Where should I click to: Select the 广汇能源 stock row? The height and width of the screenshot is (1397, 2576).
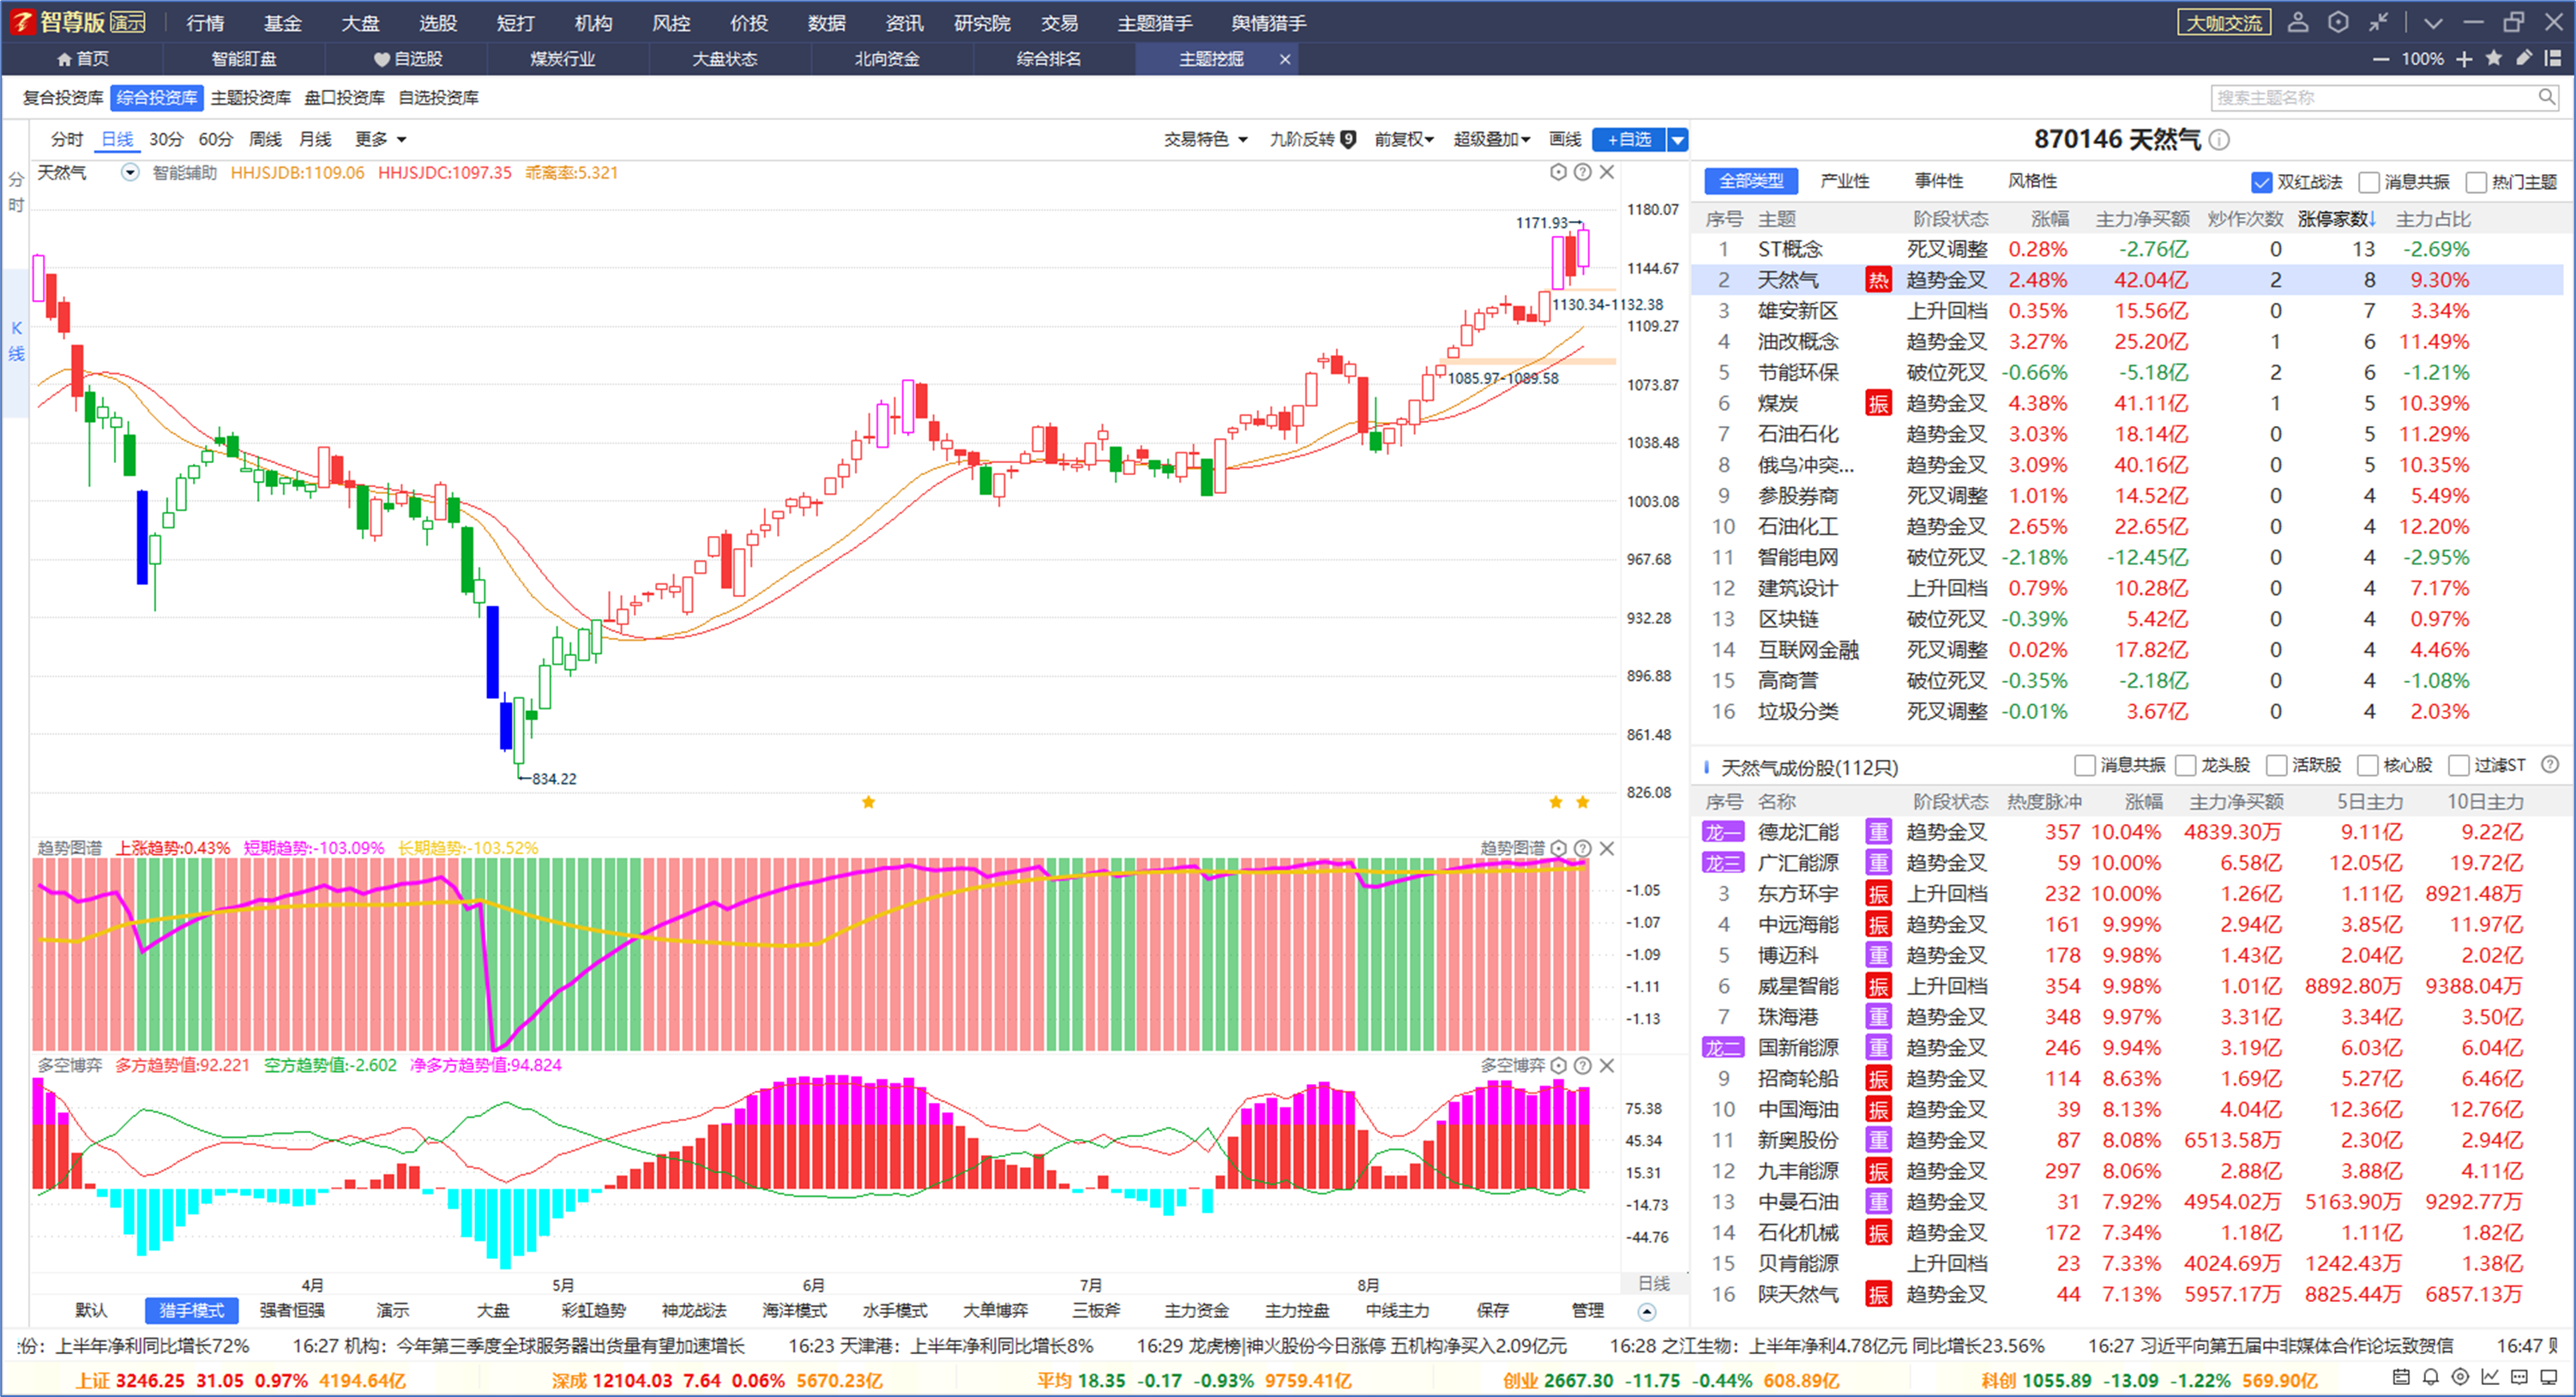coord(2126,863)
